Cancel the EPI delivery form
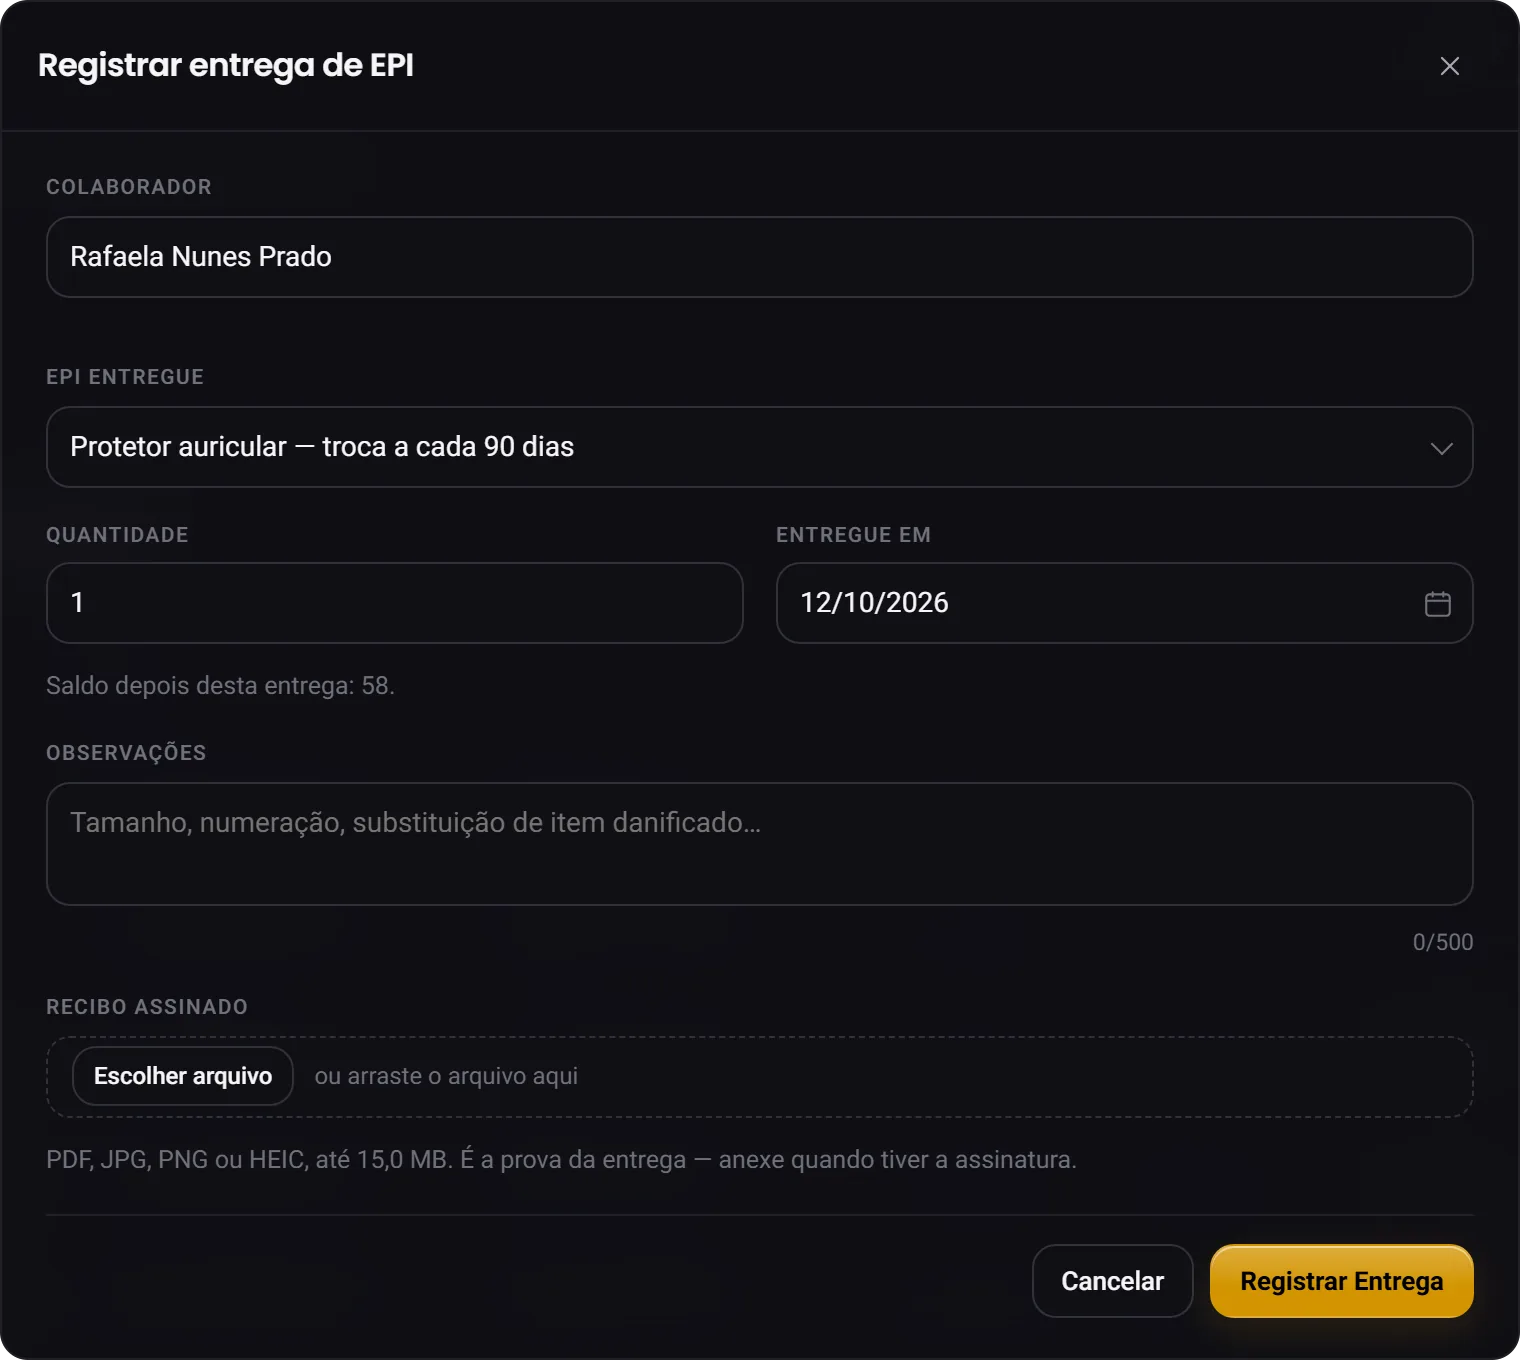 (x=1112, y=1281)
